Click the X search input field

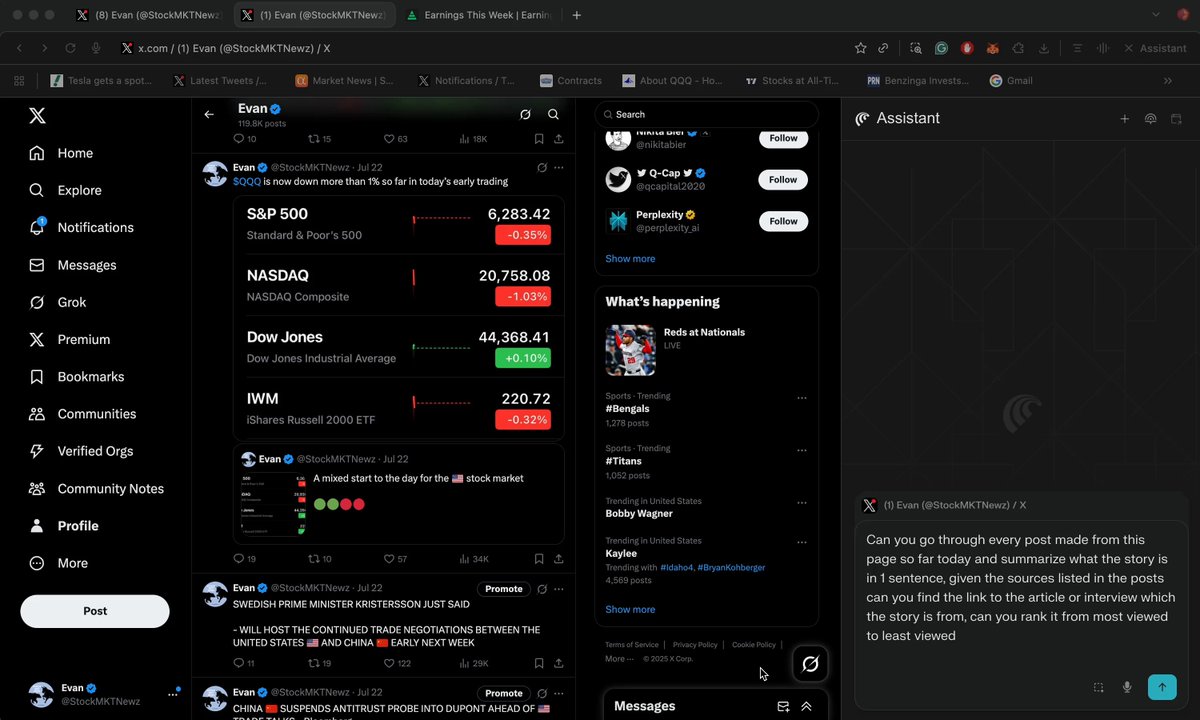[707, 114]
